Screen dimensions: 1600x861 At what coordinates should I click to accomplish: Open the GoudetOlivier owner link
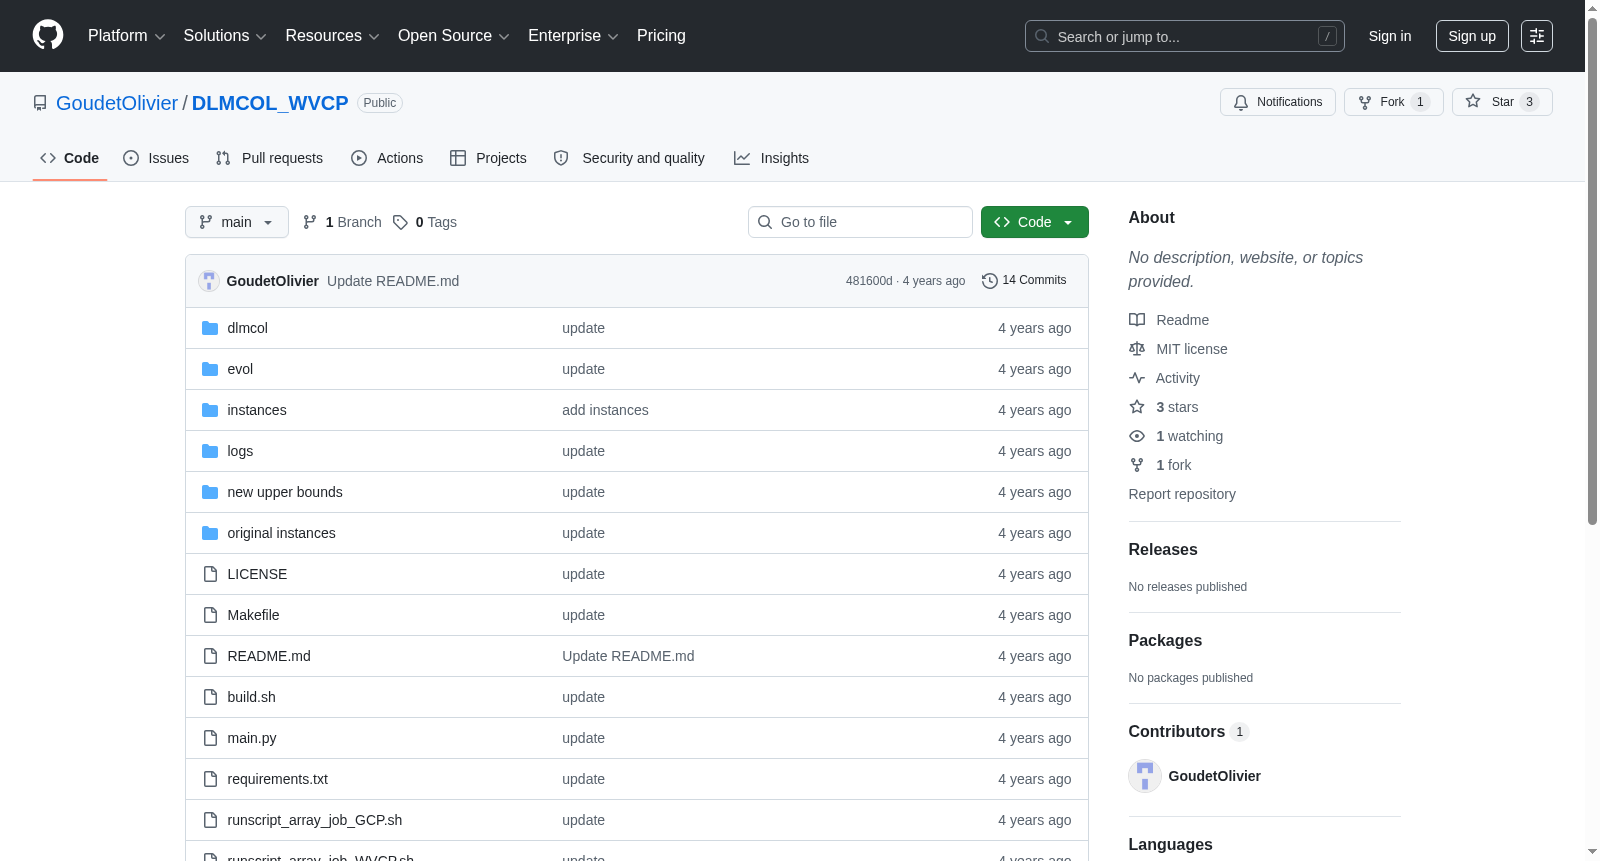click(117, 103)
